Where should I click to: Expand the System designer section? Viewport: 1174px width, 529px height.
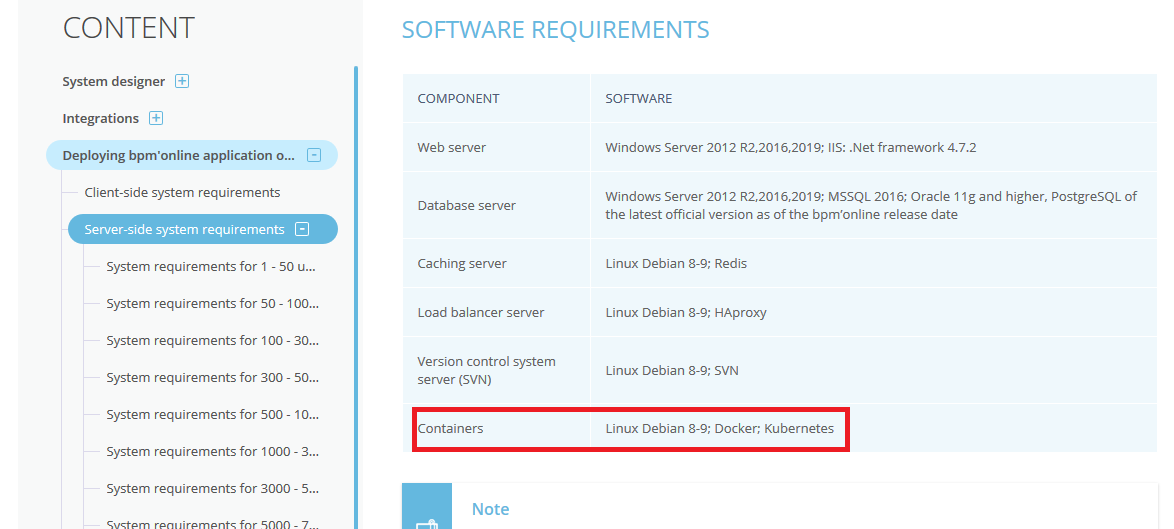(182, 81)
